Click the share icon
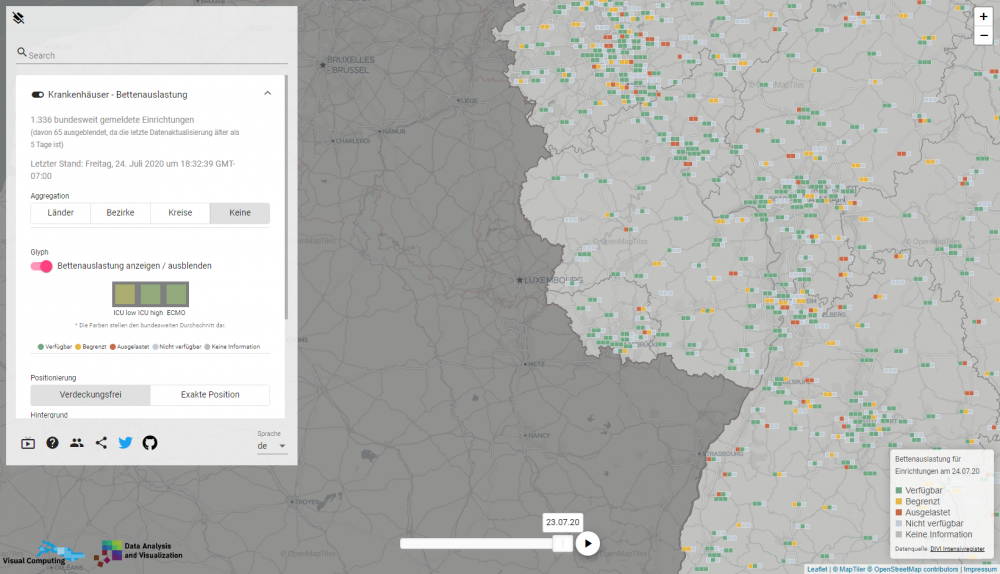The image size is (1000, 574). coord(101,443)
